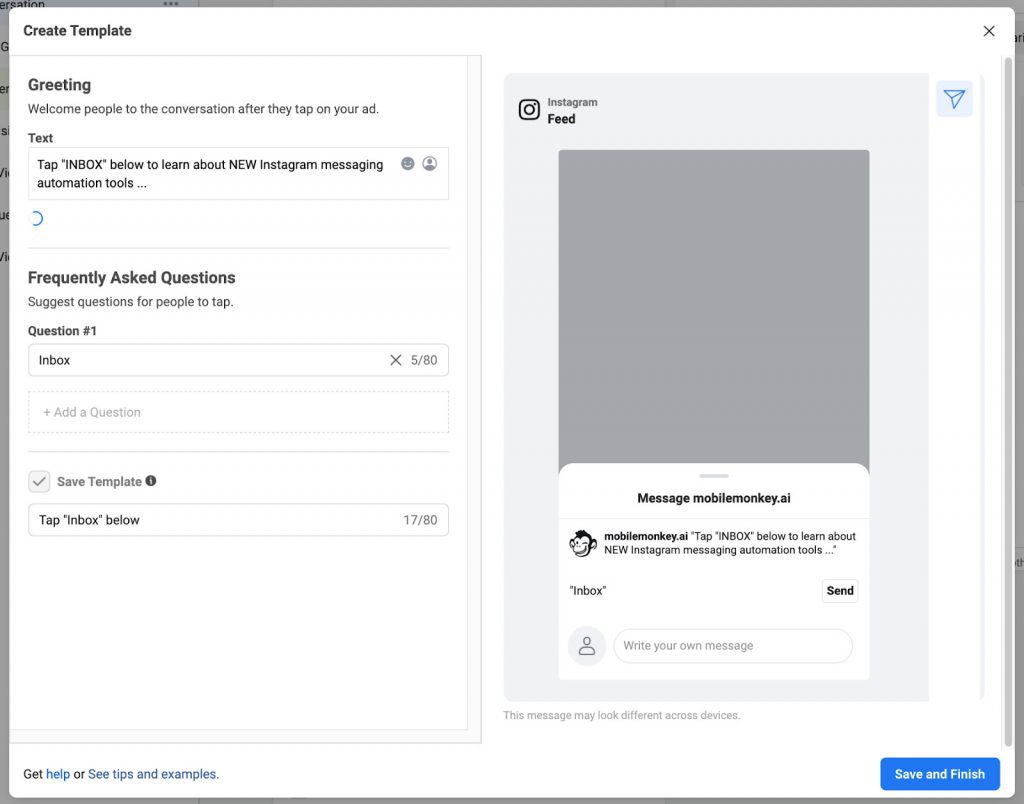Close the Create Template dialog
This screenshot has width=1024, height=804.
coord(989,31)
